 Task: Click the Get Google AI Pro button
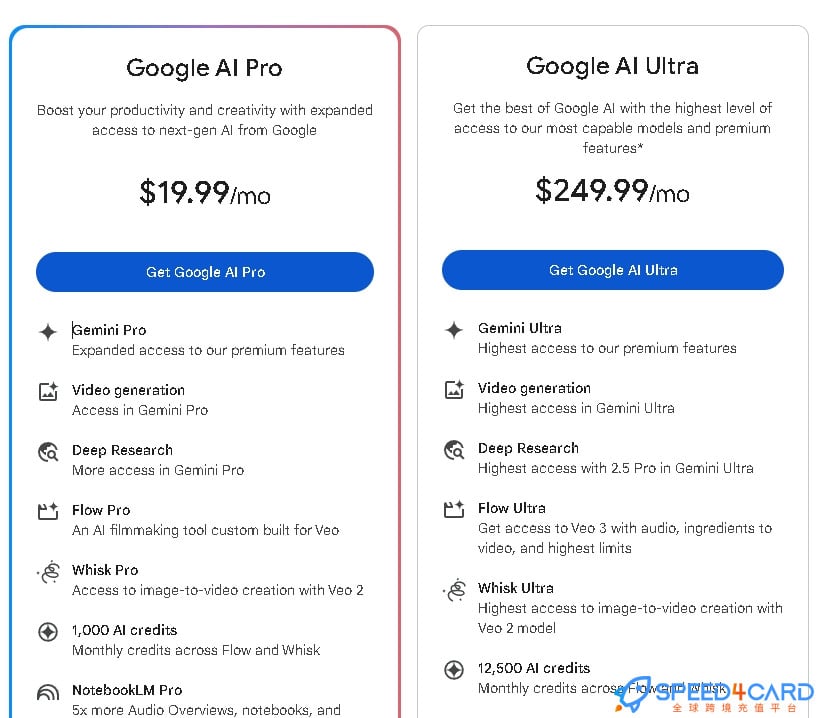pyautogui.click(x=205, y=272)
